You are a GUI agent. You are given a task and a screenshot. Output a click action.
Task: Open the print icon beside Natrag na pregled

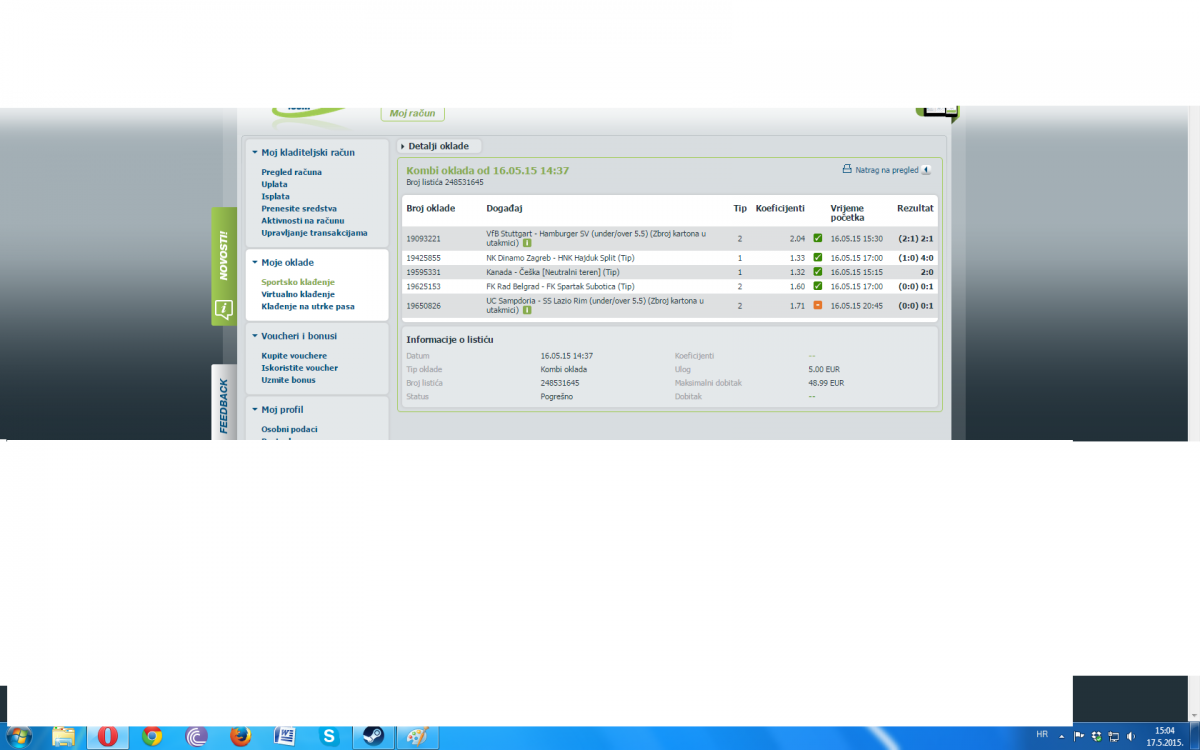tap(846, 170)
